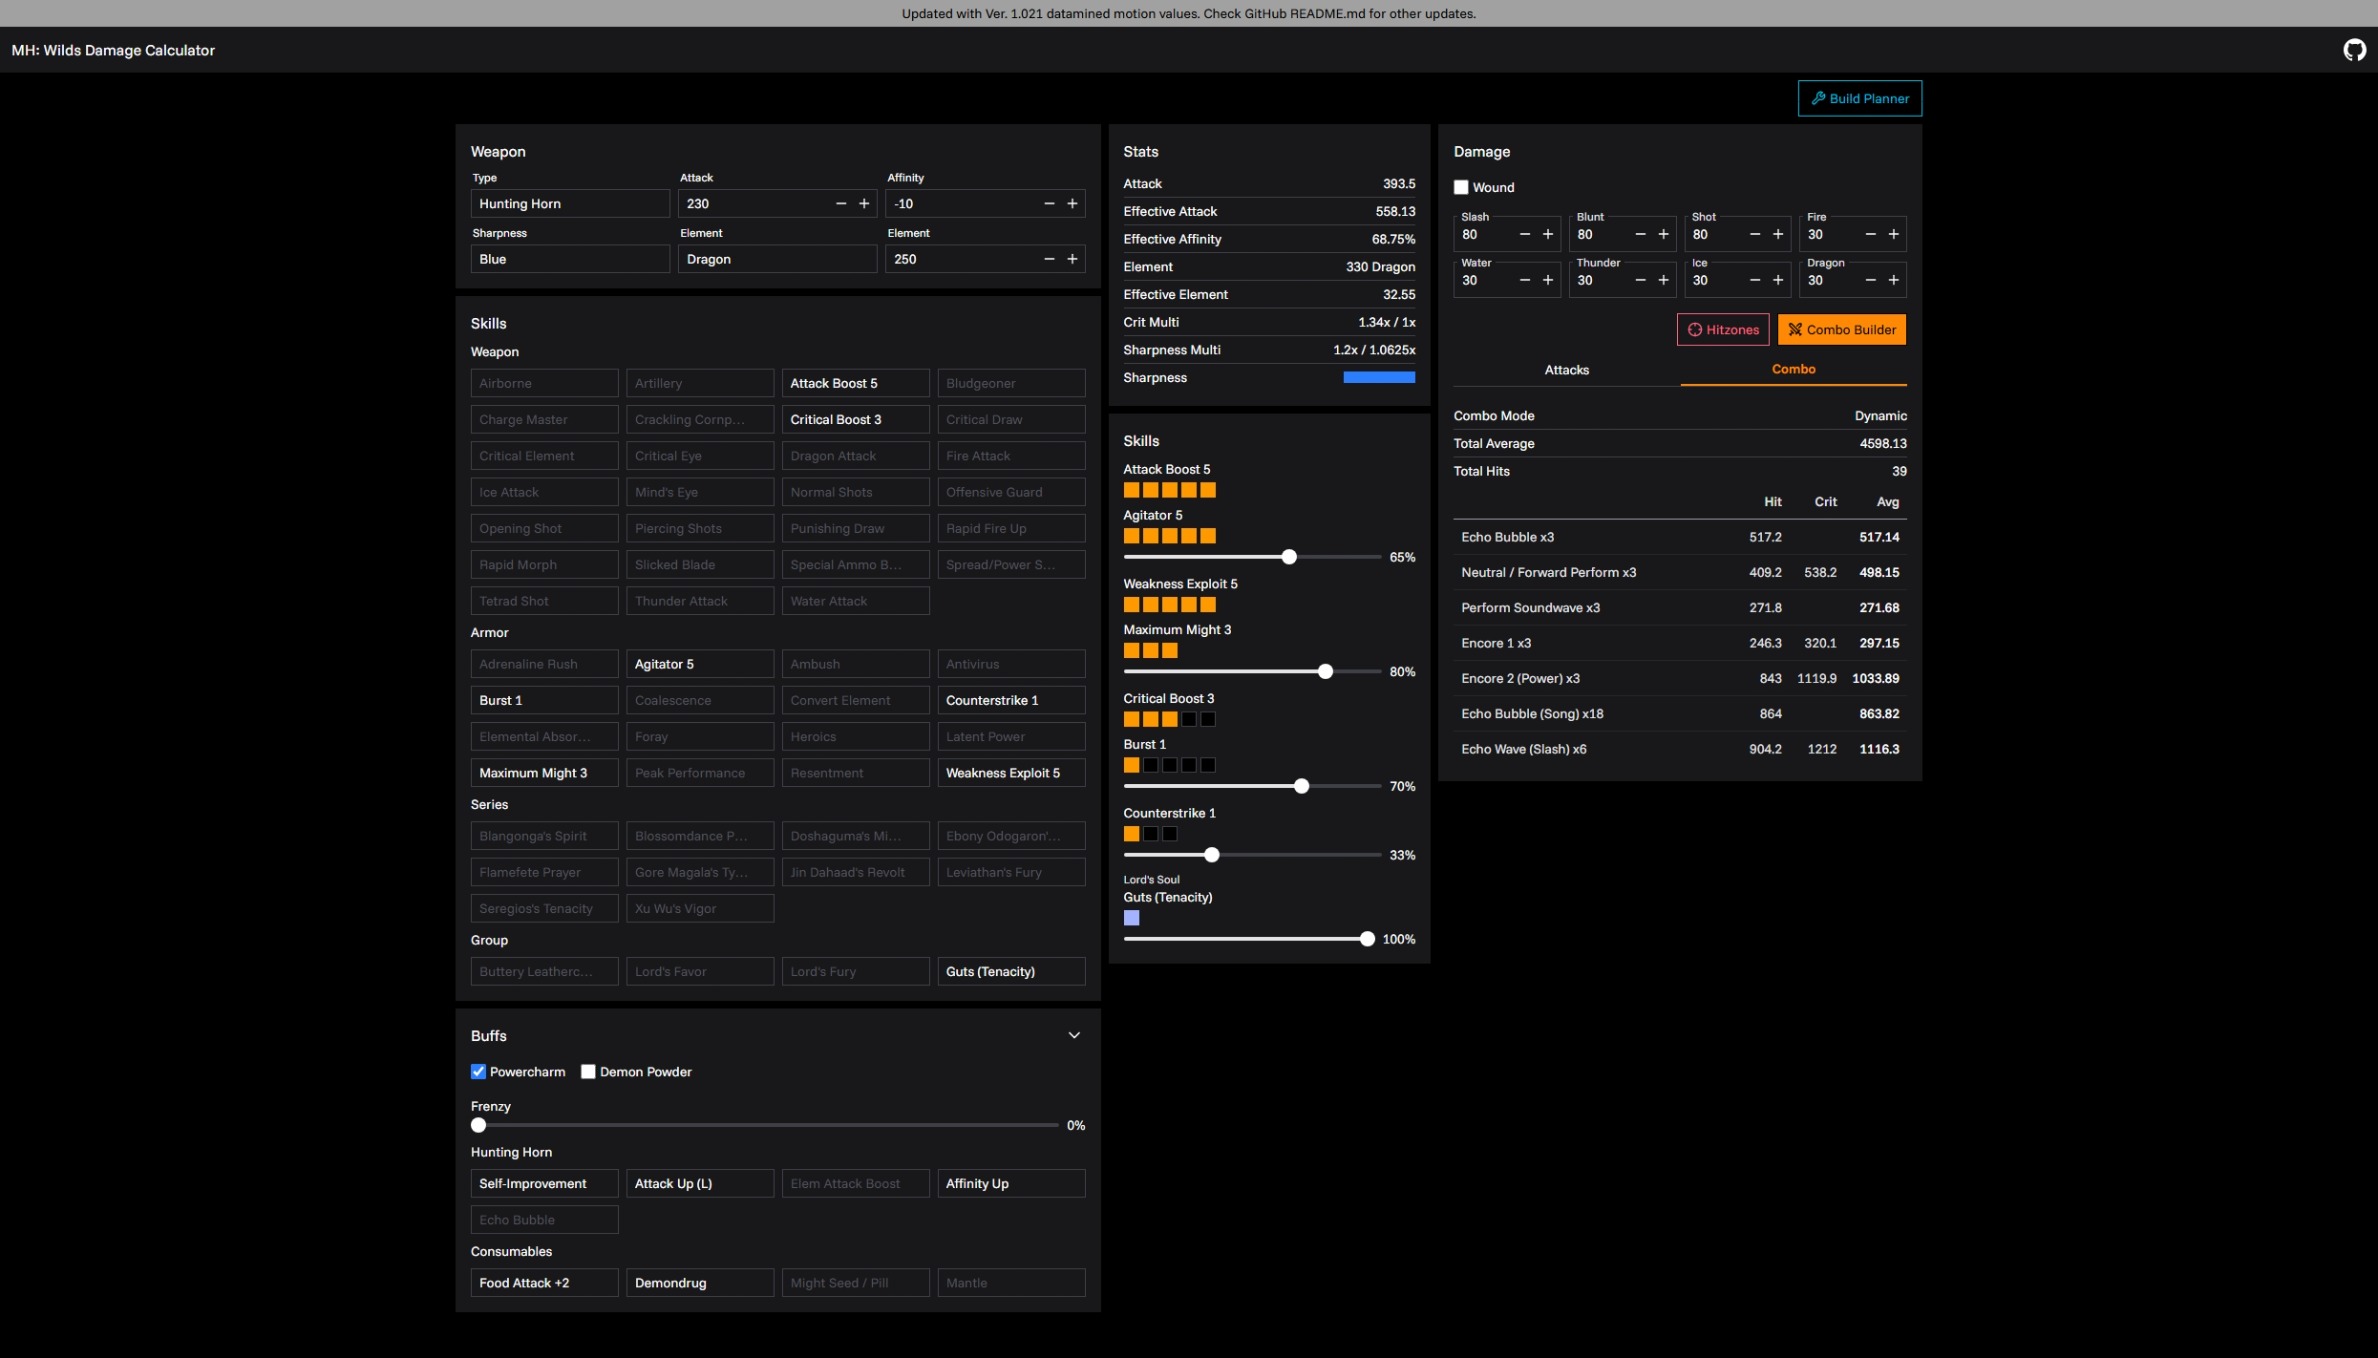The height and width of the screenshot is (1358, 2378).
Task: Increase Thunder hitzone with plus
Action: point(1663,280)
